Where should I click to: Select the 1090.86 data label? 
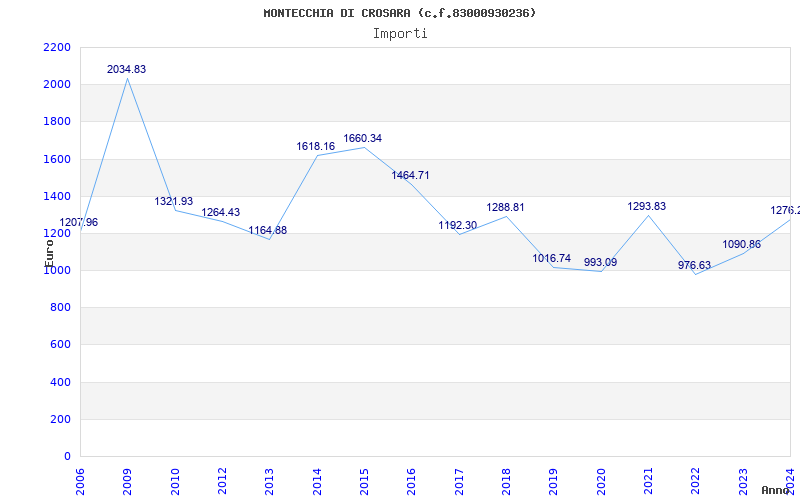[742, 244]
